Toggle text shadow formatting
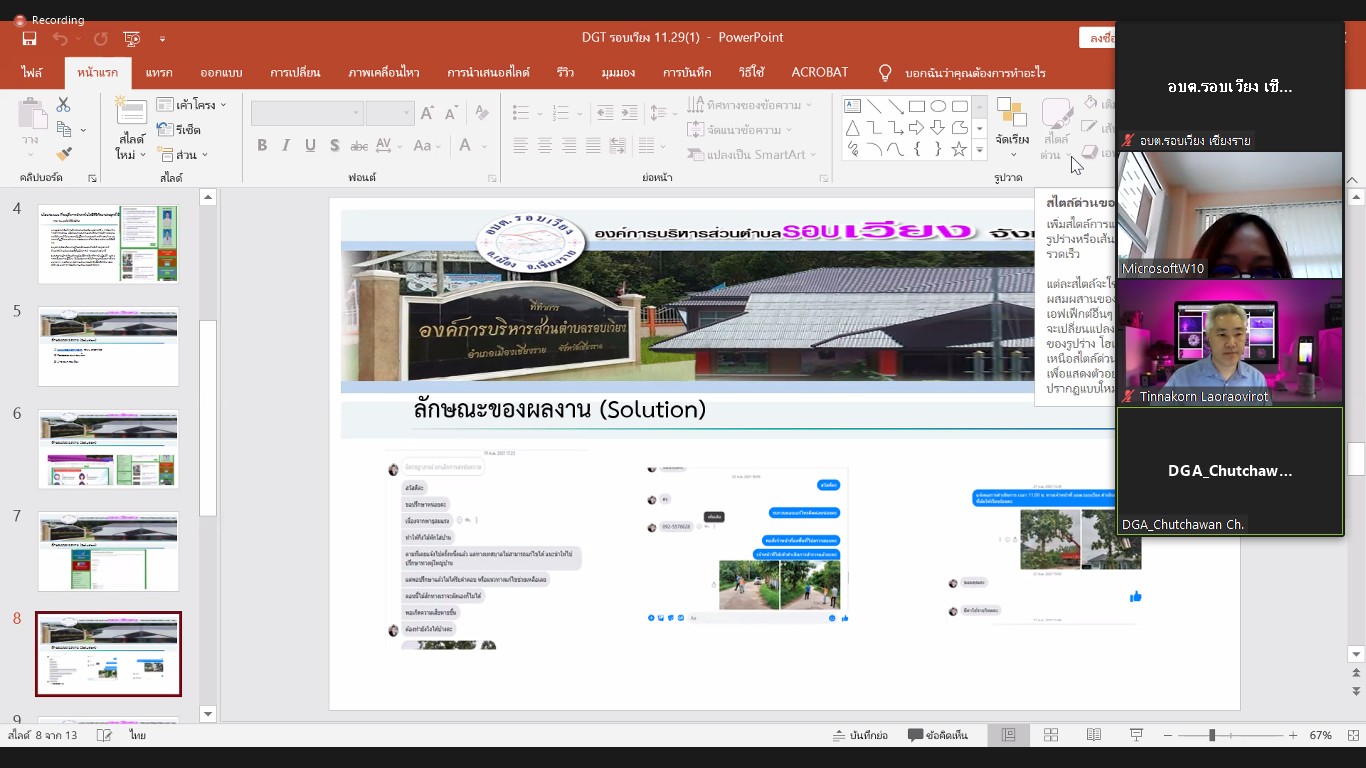Screen dimensions: 1366x768 tap(334, 145)
